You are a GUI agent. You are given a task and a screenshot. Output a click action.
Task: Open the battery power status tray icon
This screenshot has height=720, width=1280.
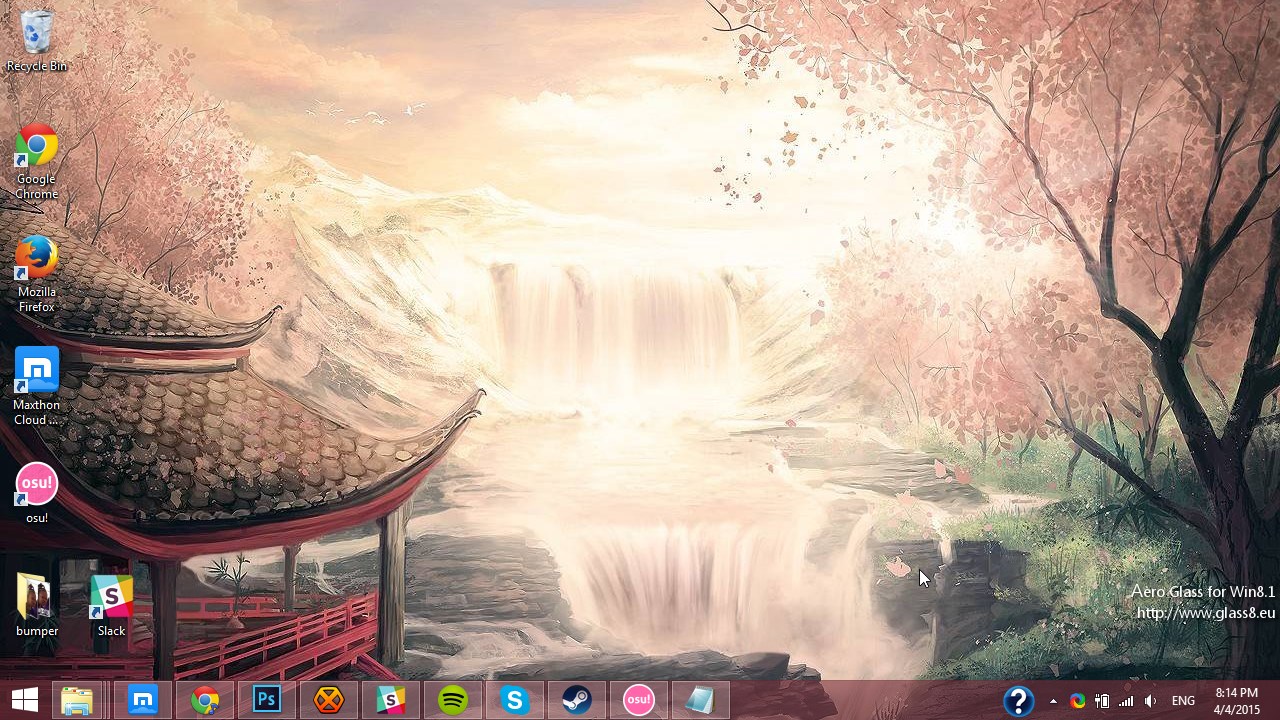[x=1102, y=701]
